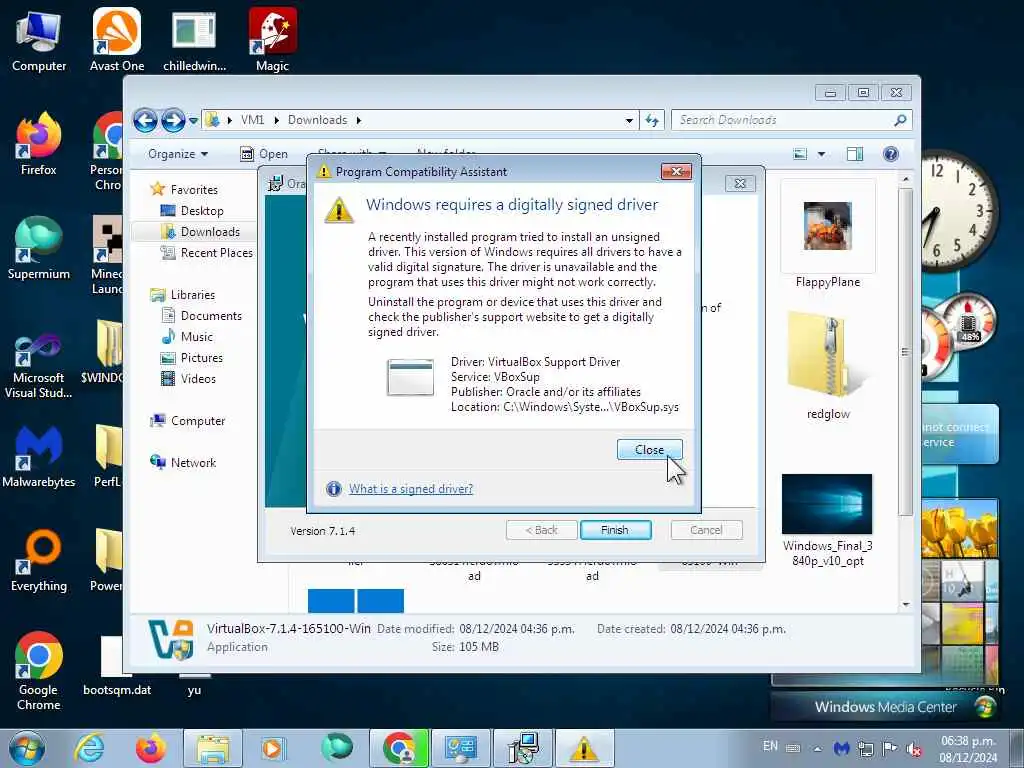1024x768 pixels.
Task: Open Windows Media Center gadget
Action: 886,707
